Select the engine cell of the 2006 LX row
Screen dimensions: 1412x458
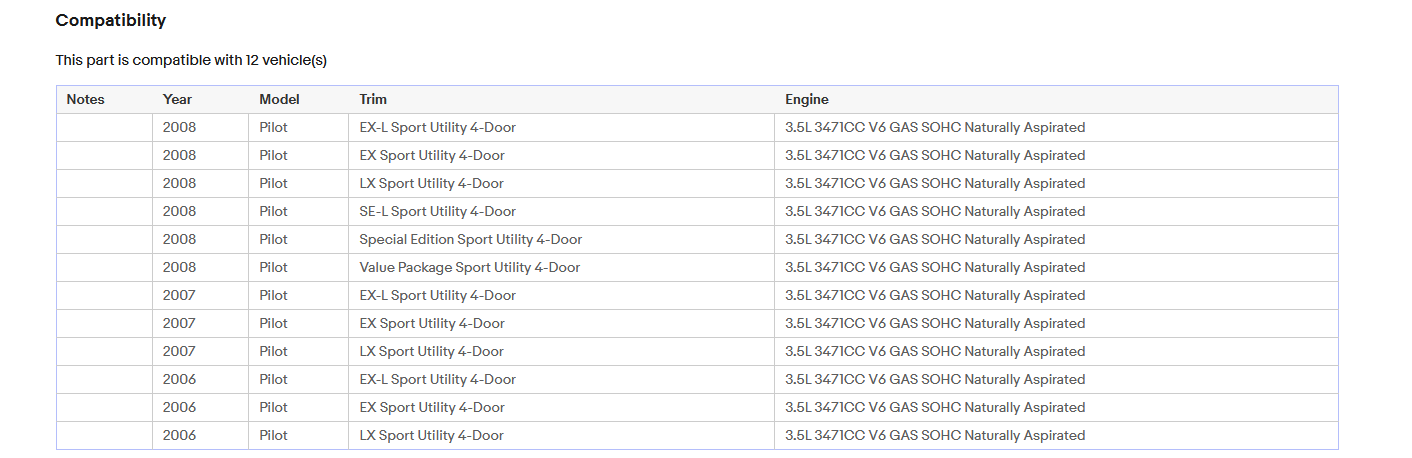1056,435
